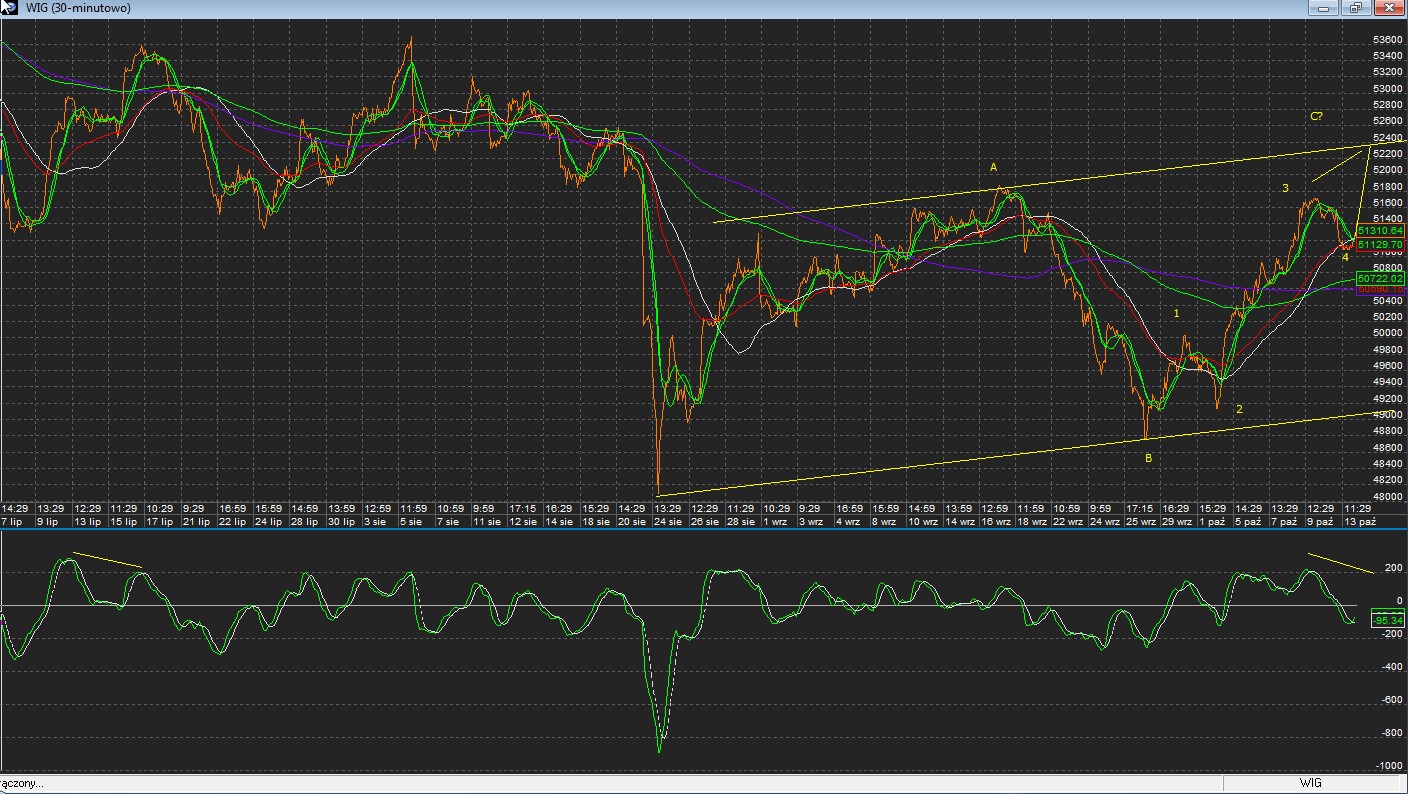Click the 51310.64 price label on axis
The height and width of the screenshot is (794, 1408).
1380,231
